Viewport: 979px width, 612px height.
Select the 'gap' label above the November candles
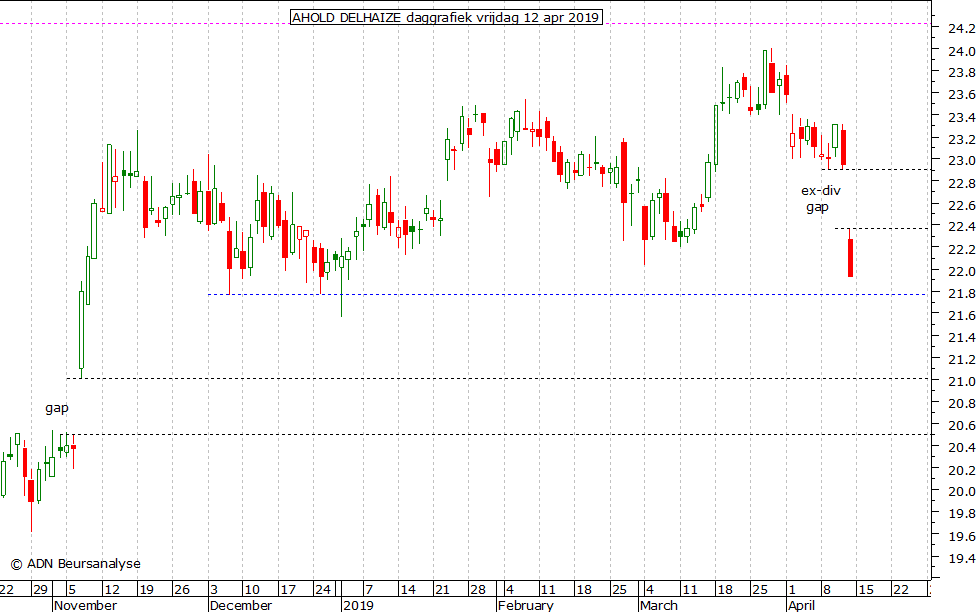57,408
